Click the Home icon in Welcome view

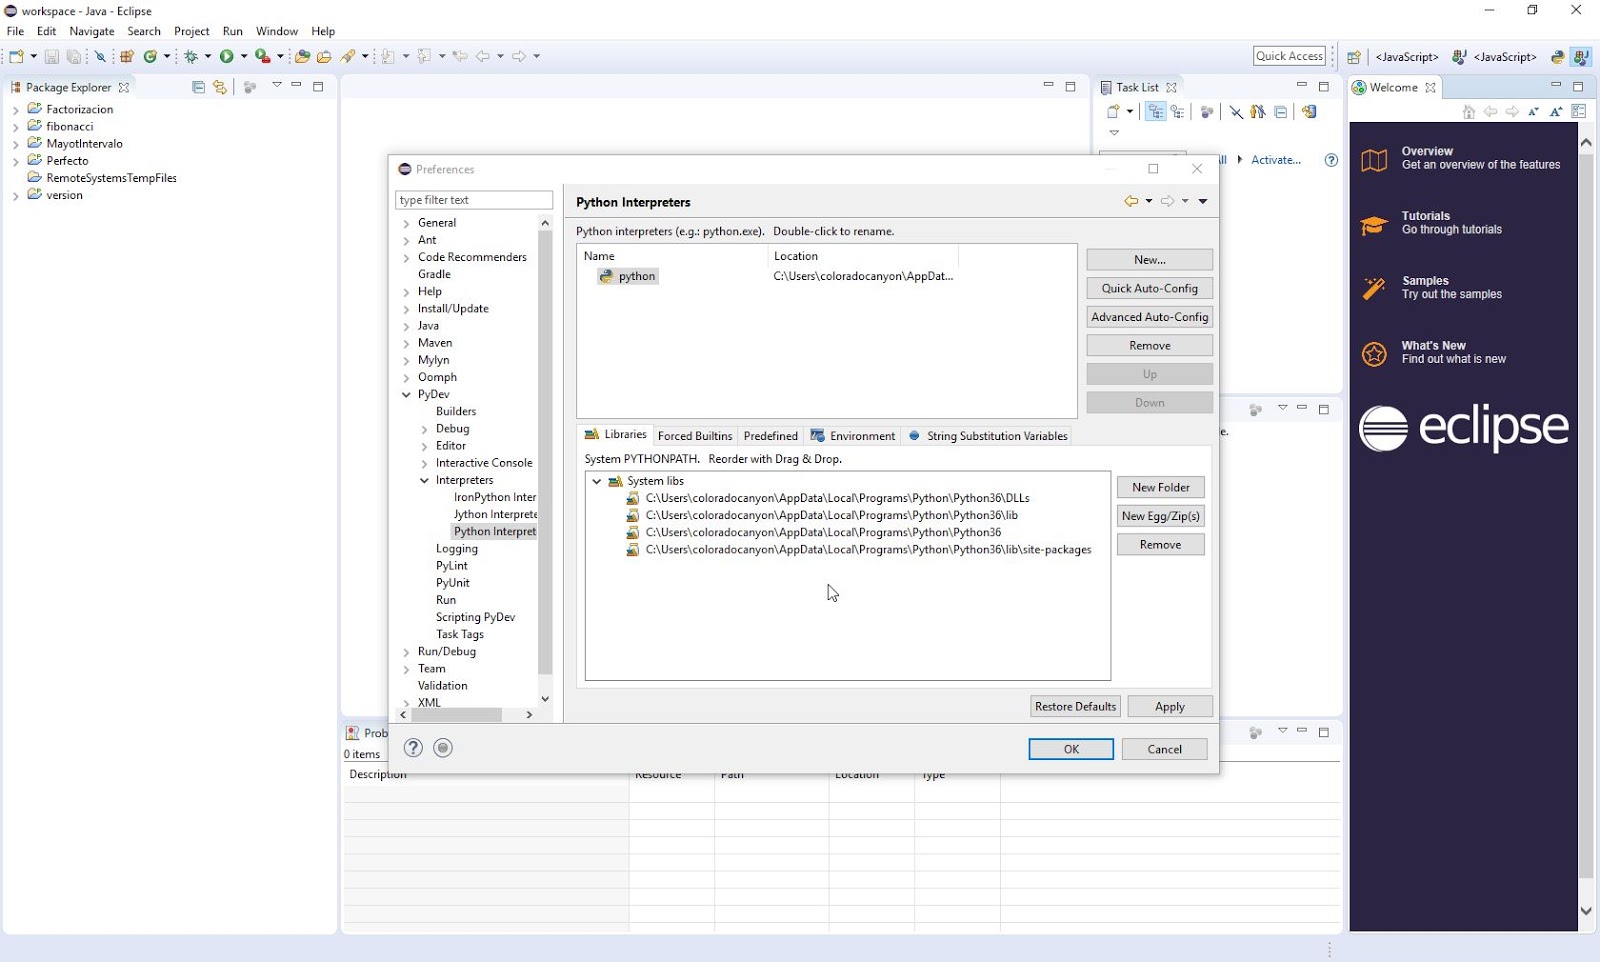tap(1469, 112)
